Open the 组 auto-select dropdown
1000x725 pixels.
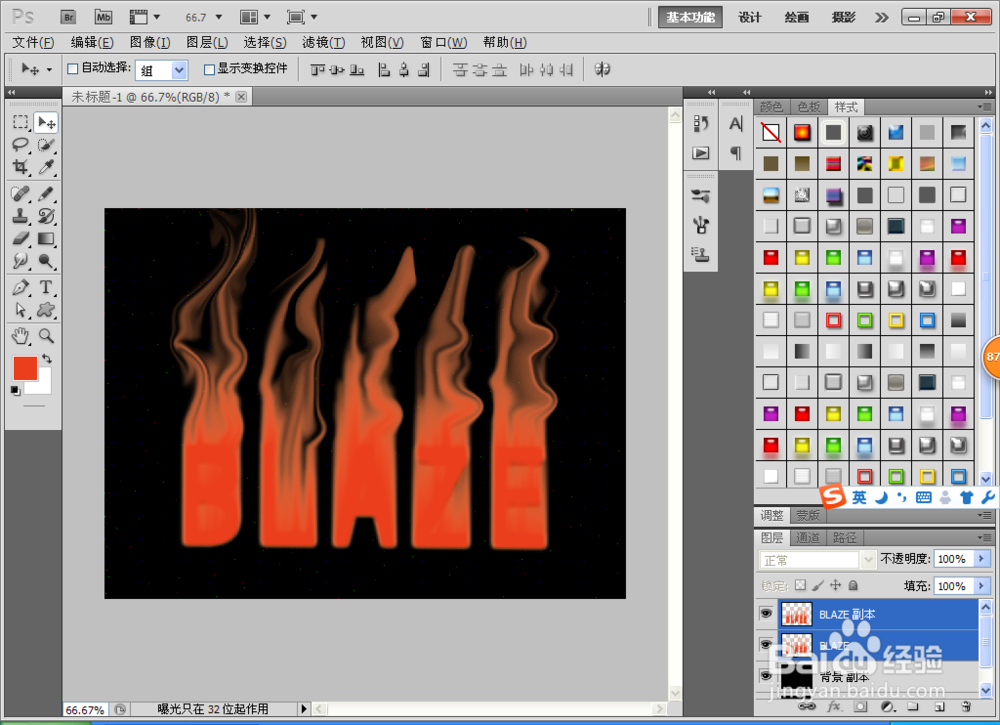(180, 70)
